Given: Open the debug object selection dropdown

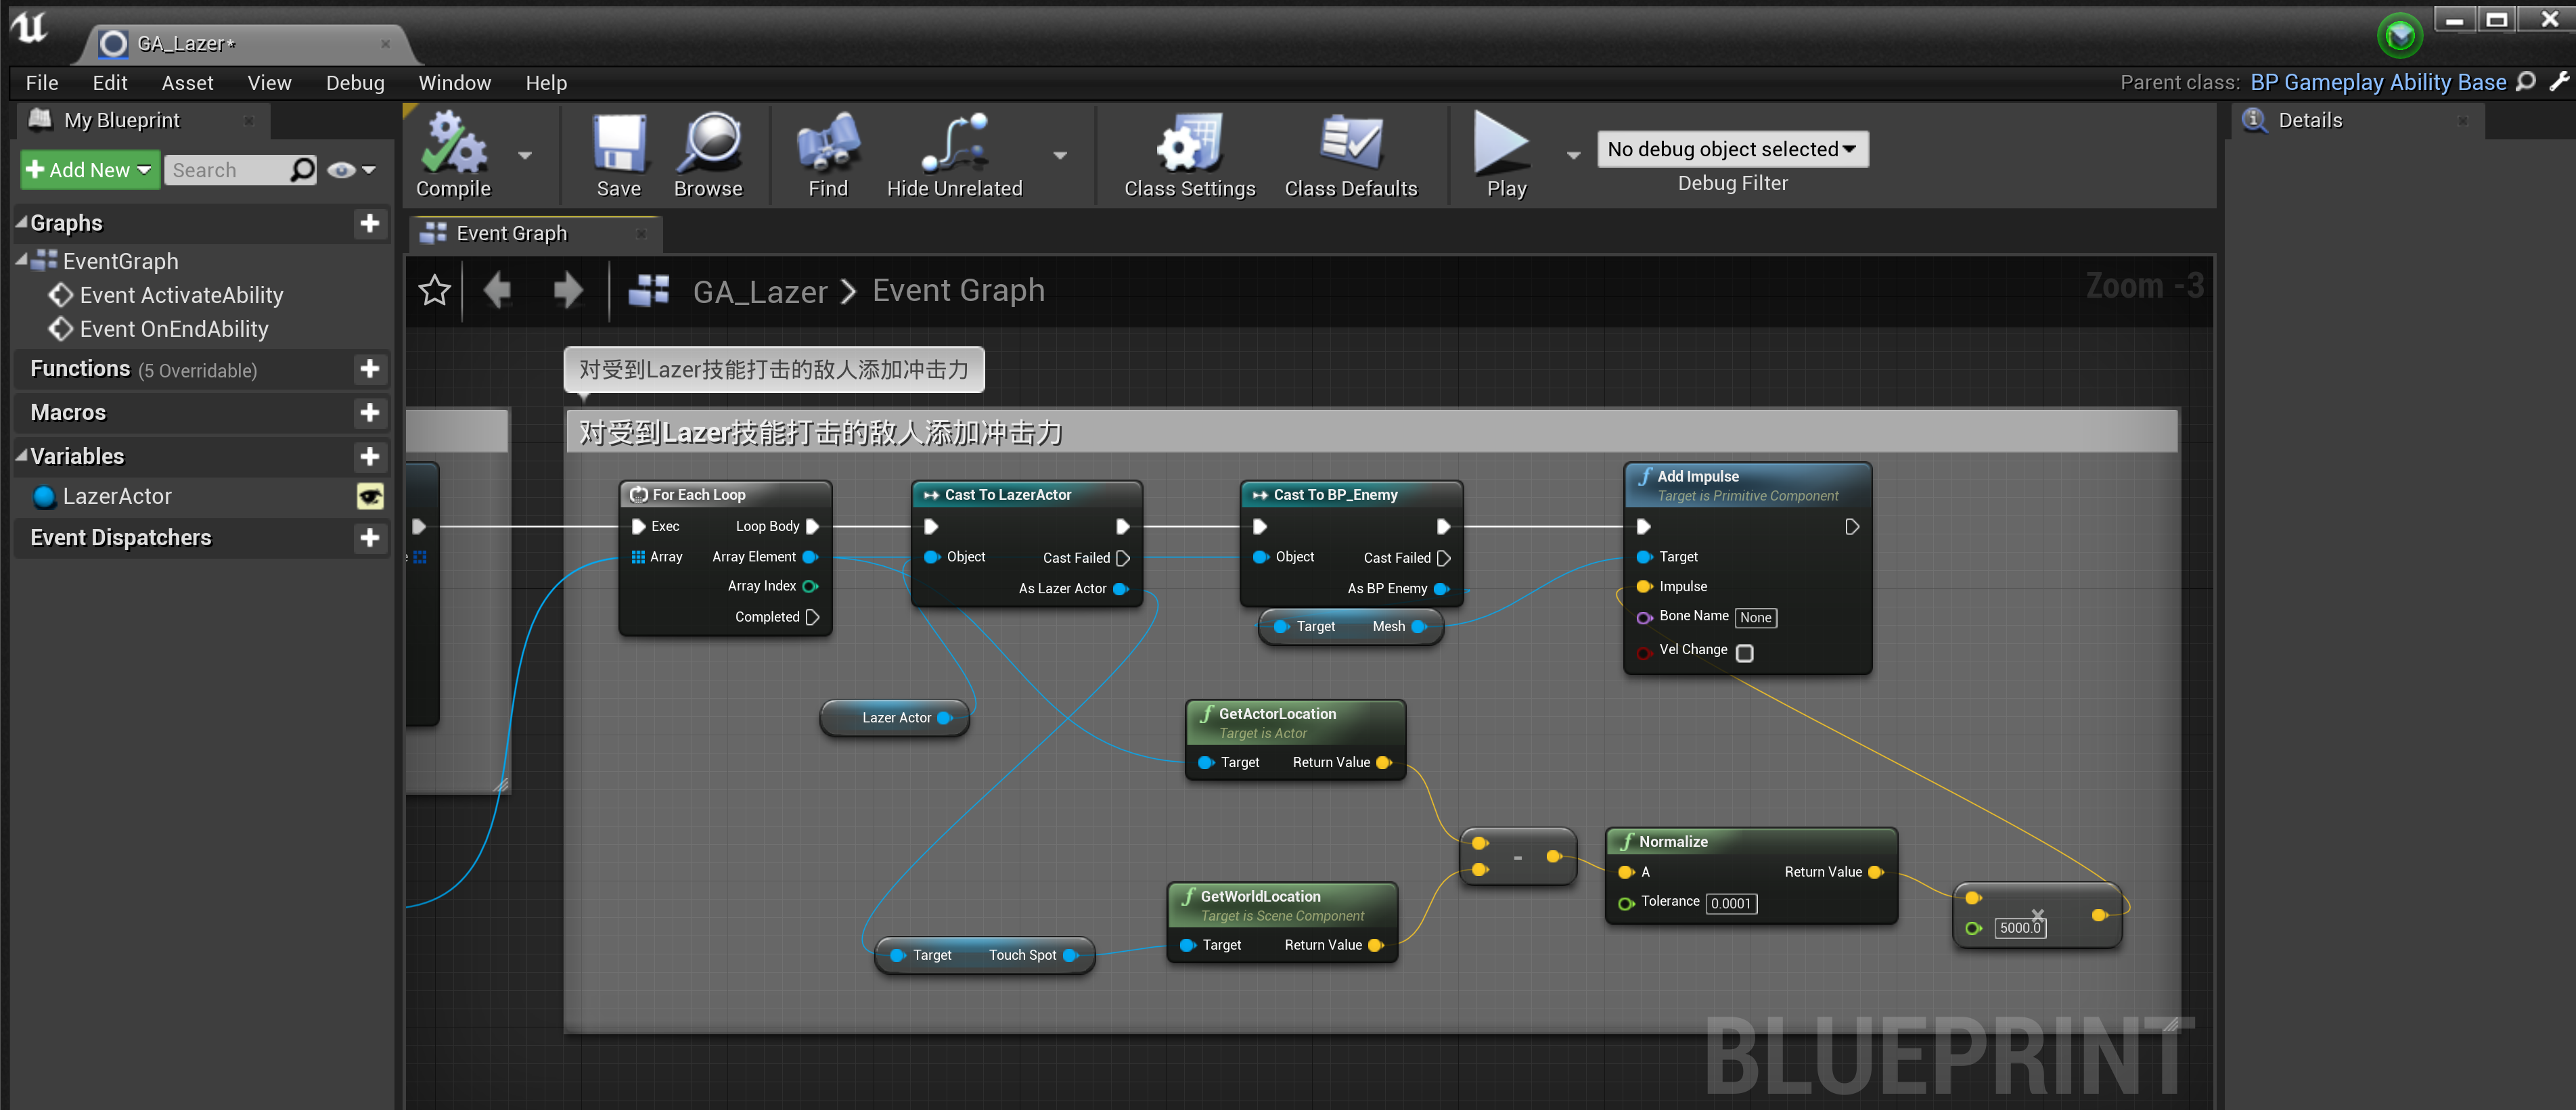Looking at the screenshot, I should (x=1731, y=149).
